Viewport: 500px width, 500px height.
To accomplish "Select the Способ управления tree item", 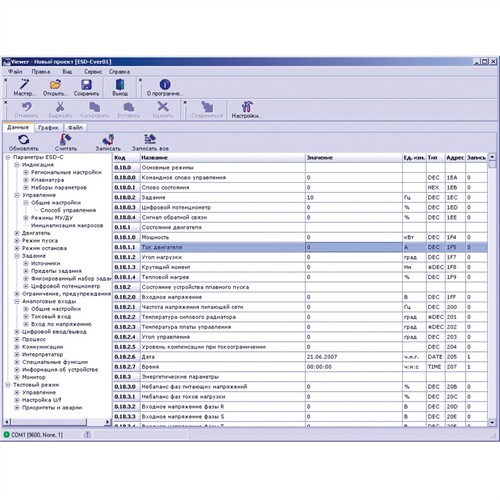I will coord(68,210).
